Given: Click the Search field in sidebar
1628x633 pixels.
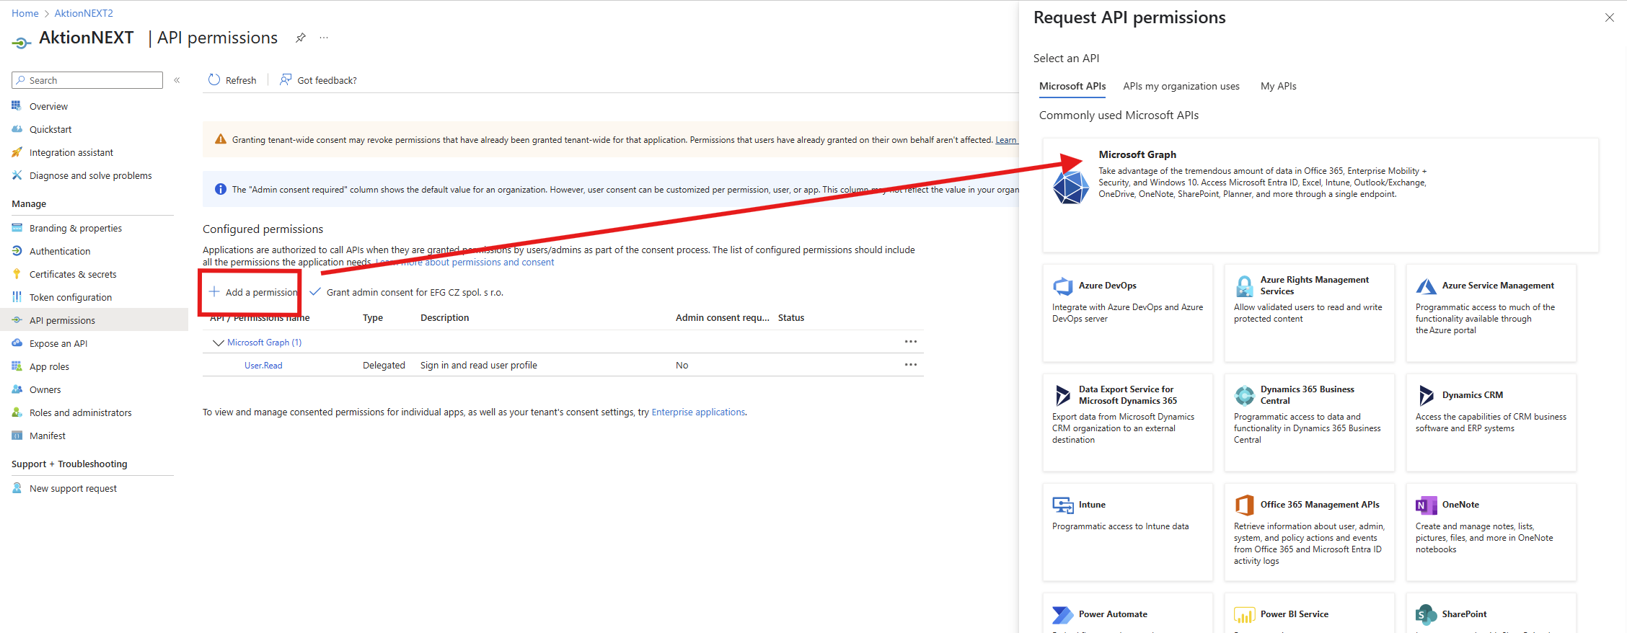Looking at the screenshot, I should pyautogui.click(x=87, y=80).
